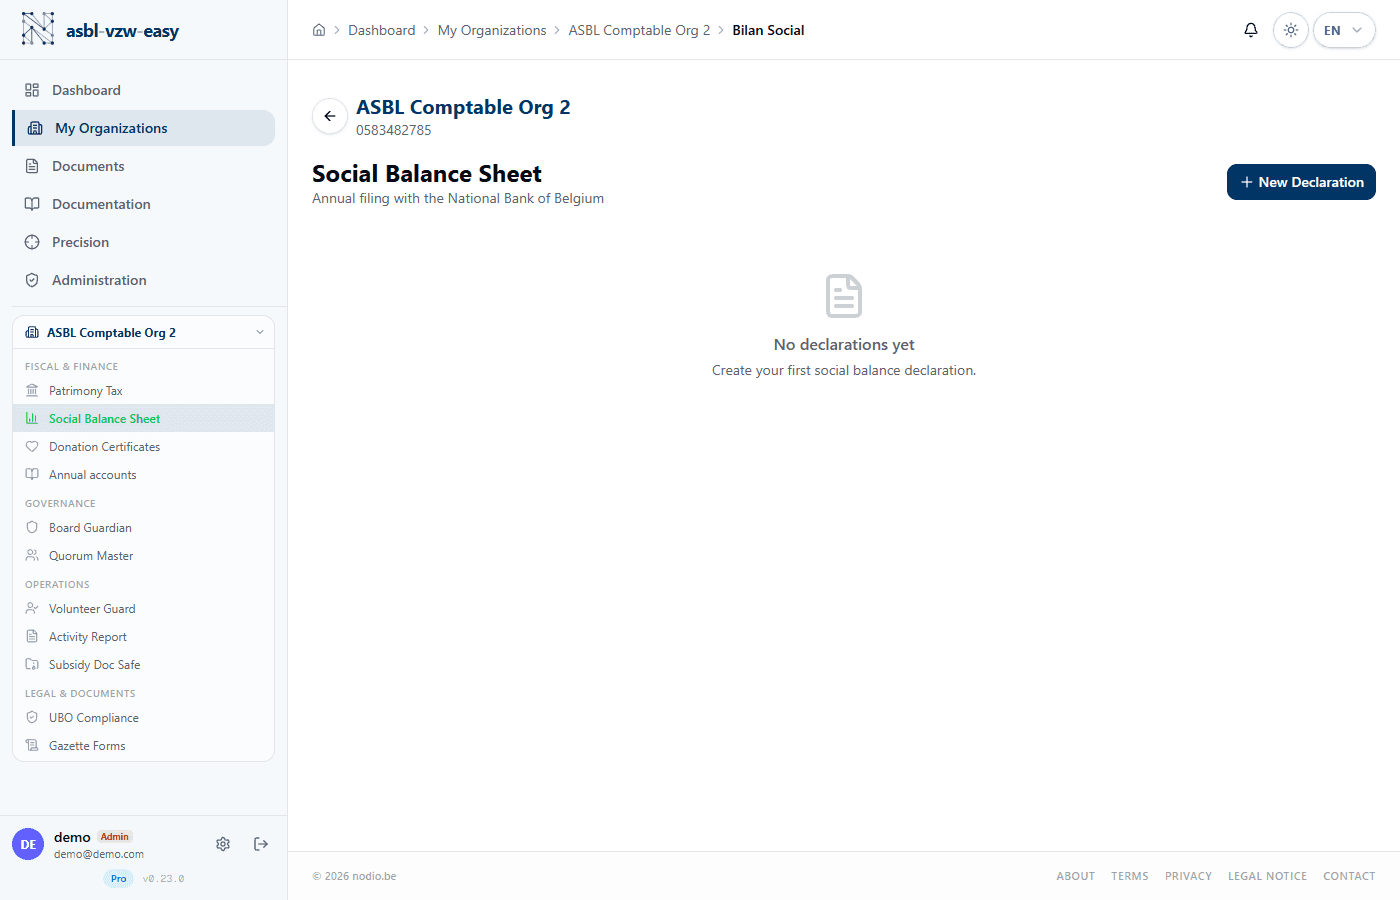Open Patrimony Tax module

click(x=143, y=391)
